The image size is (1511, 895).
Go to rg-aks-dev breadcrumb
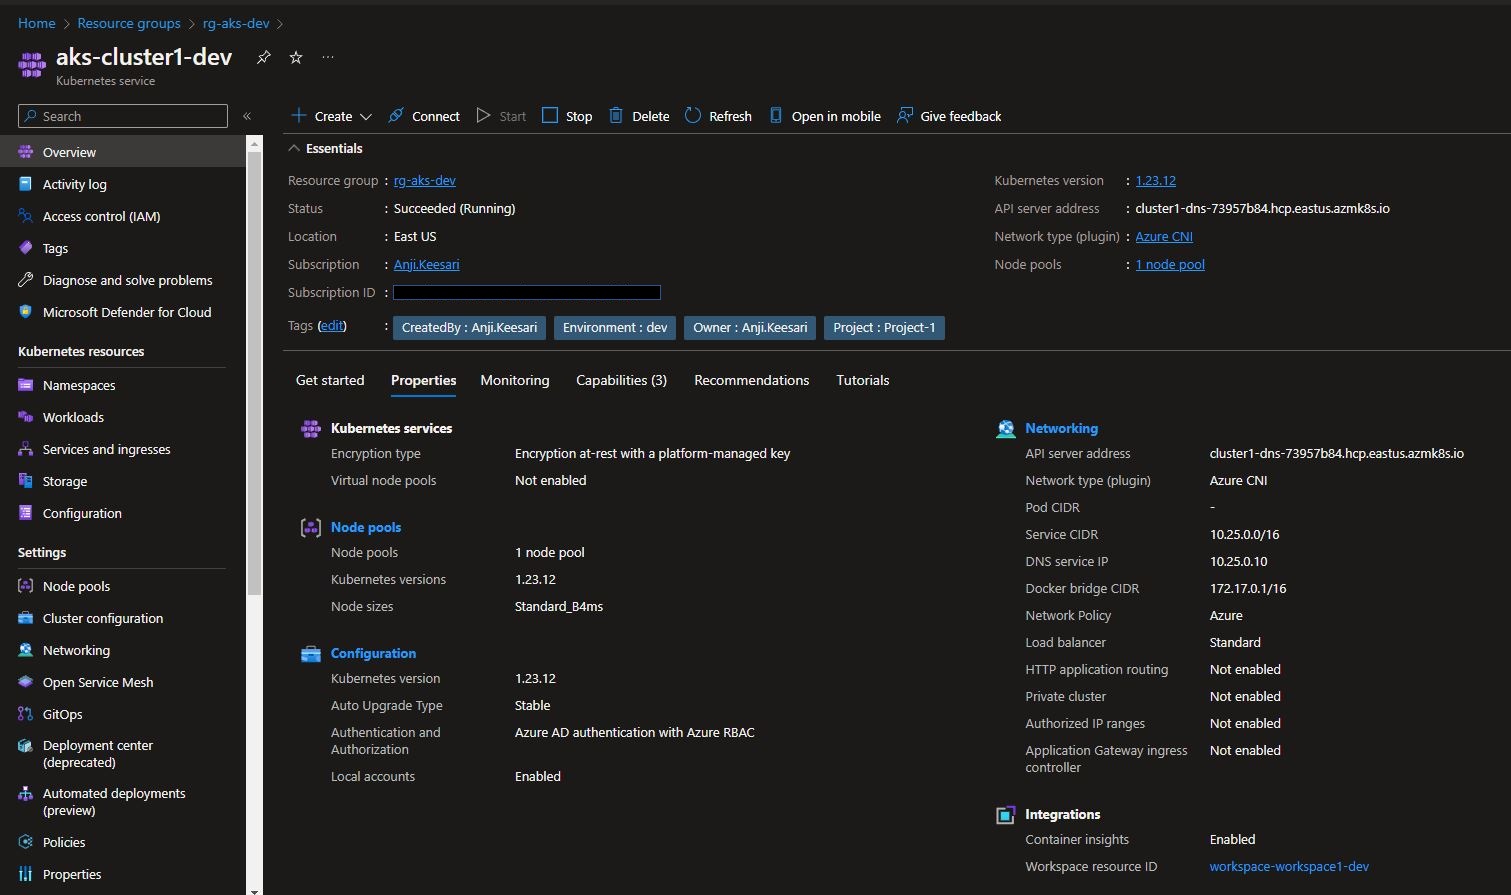coord(236,23)
